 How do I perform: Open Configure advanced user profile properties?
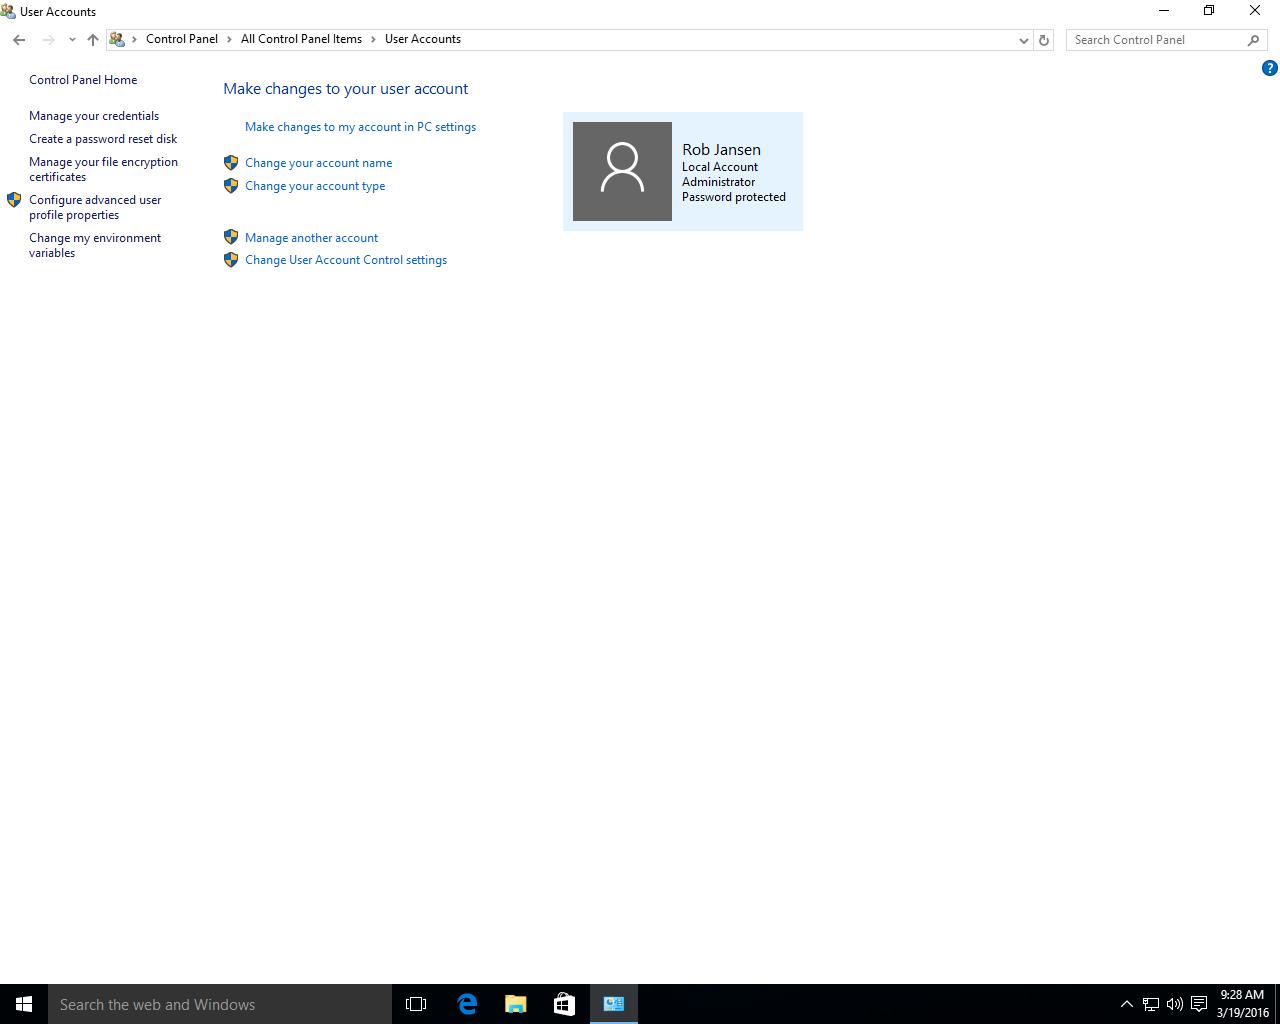pos(95,207)
